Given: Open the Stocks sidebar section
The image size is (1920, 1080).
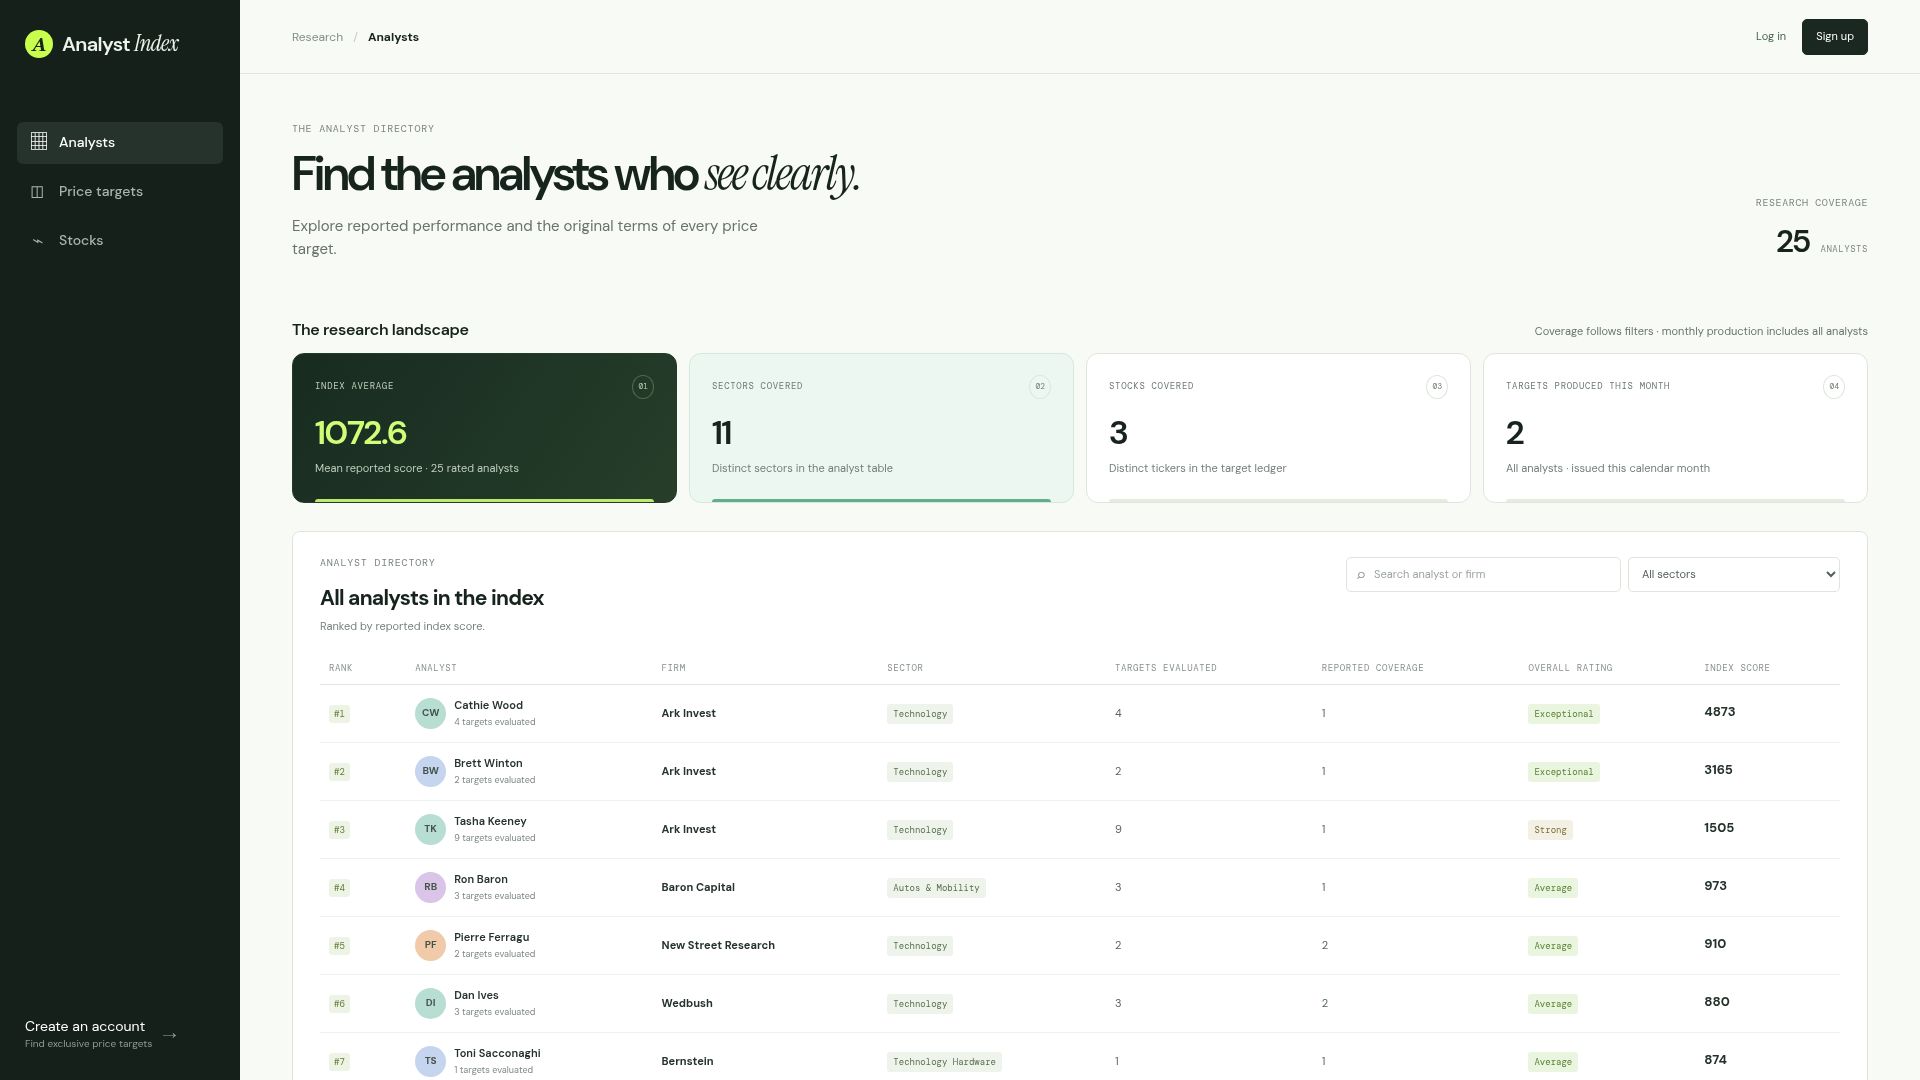Looking at the screenshot, I should 120,241.
